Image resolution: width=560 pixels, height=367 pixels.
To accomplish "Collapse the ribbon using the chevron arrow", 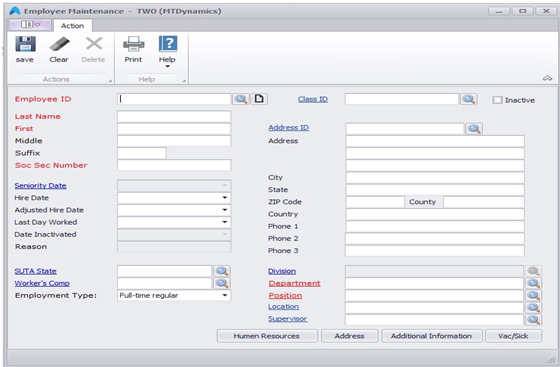I will point(547,78).
